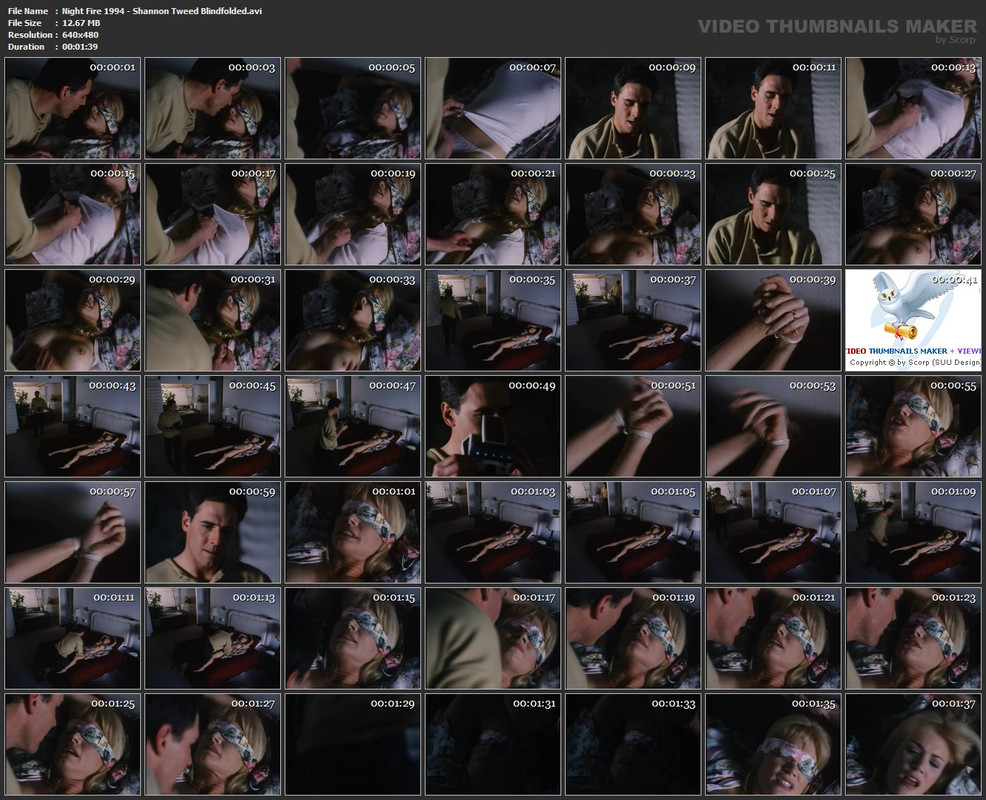
Task: Open the last thumbnail at 00:01:37
Action: point(914,745)
